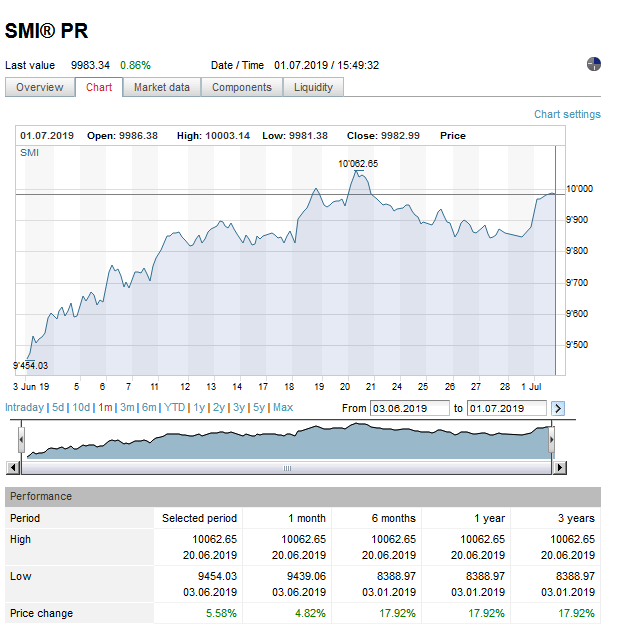The image size is (621, 633).
Task: Select 1m time range
Action: (105, 407)
